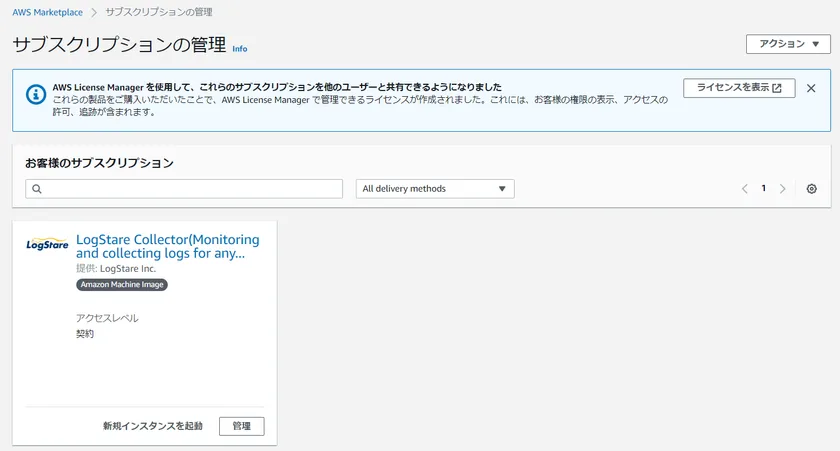Open the Info link beside page title
The height and width of the screenshot is (451, 840).
coord(239,48)
